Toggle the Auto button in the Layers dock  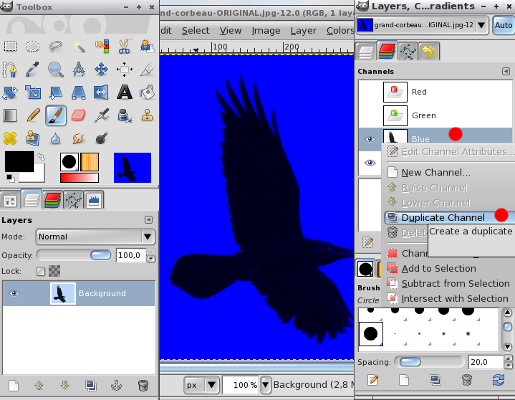pos(503,25)
